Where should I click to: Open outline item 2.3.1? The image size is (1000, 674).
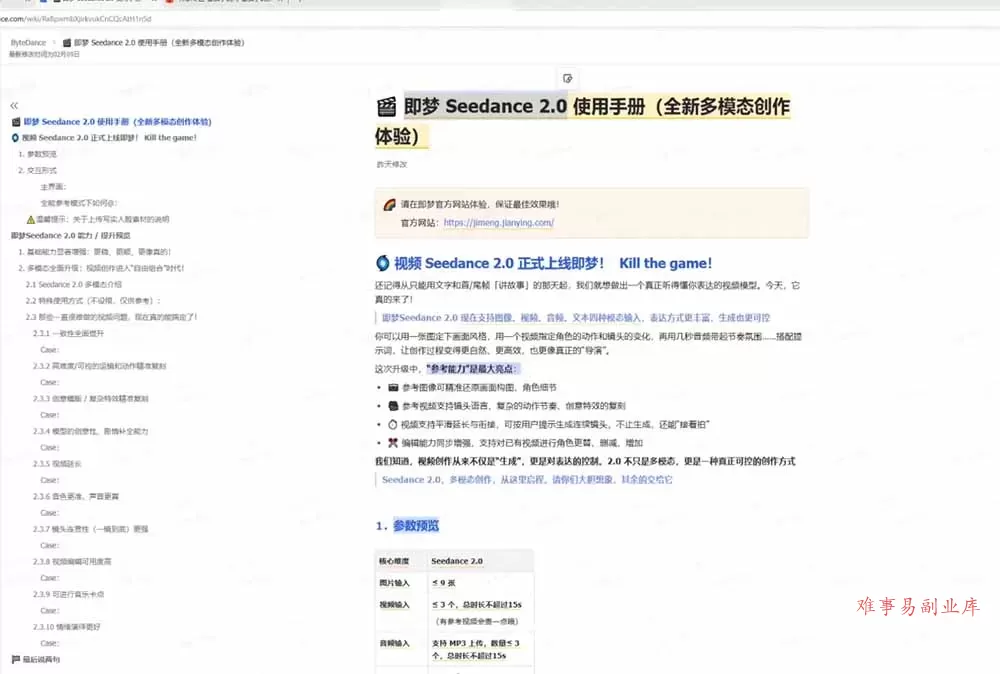pos(68,333)
